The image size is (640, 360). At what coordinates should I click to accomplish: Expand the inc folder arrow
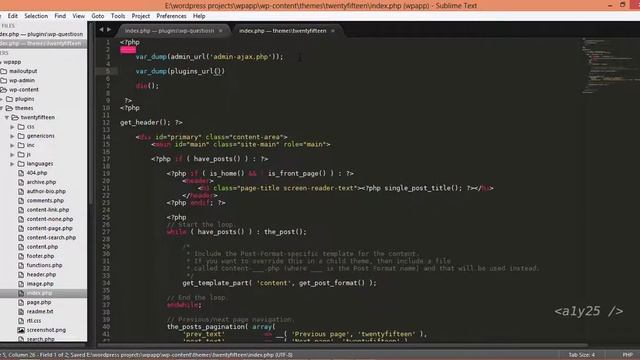point(12,145)
